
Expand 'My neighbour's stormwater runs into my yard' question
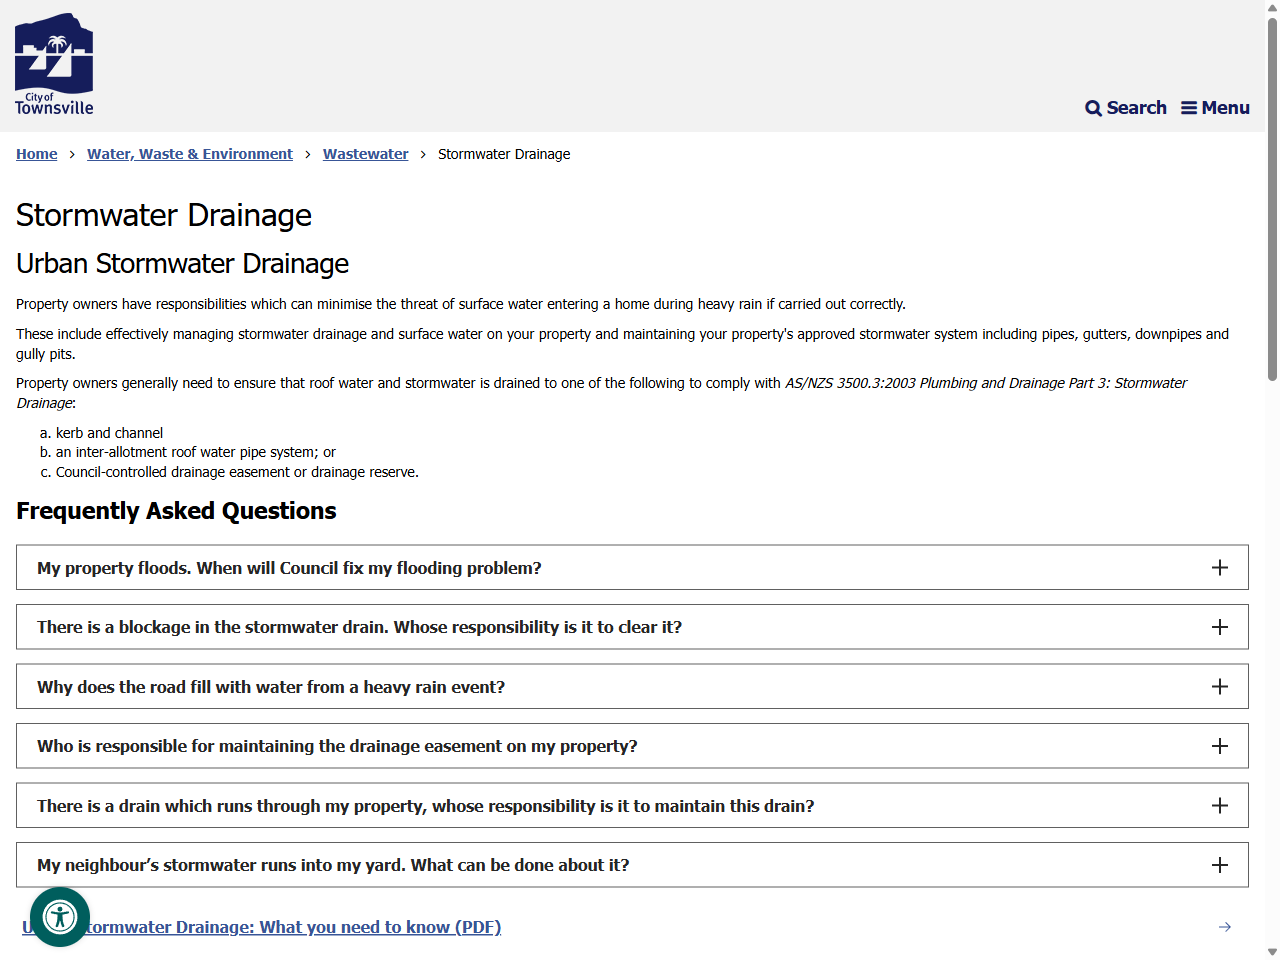pyautogui.click(x=632, y=865)
